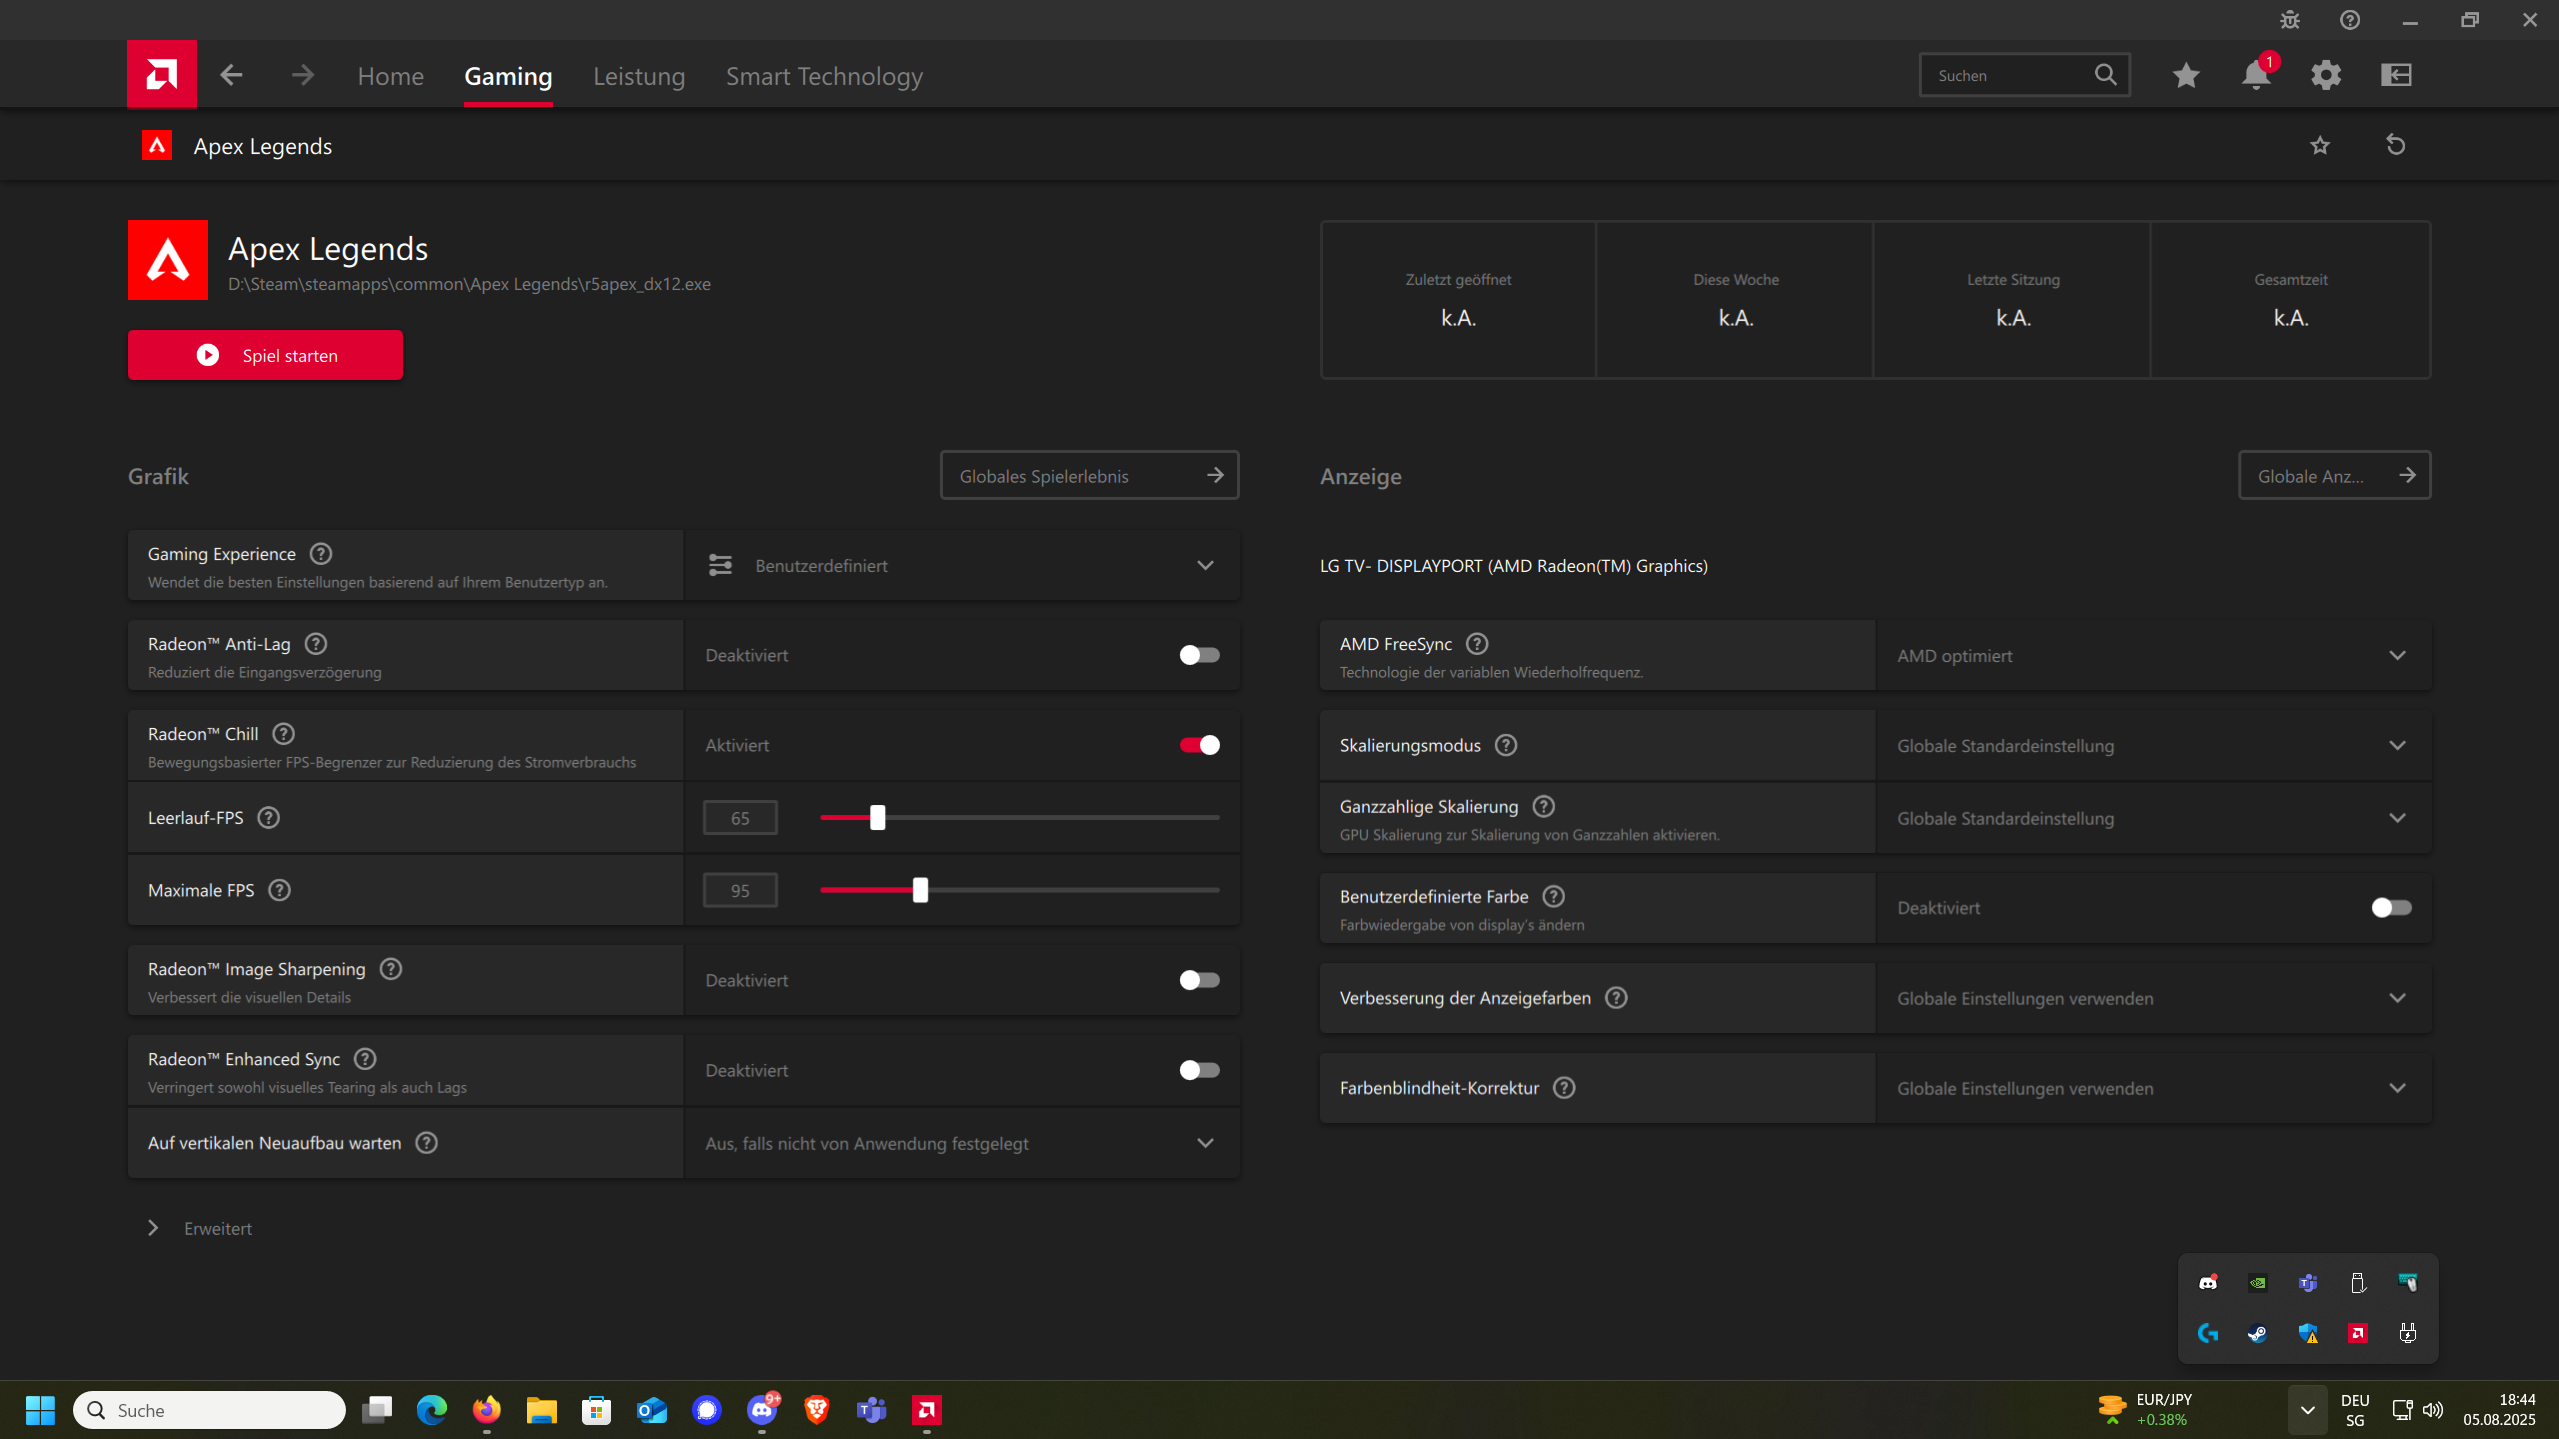
Task: Open Globales Spielerlebnis link button
Action: [x=1089, y=476]
